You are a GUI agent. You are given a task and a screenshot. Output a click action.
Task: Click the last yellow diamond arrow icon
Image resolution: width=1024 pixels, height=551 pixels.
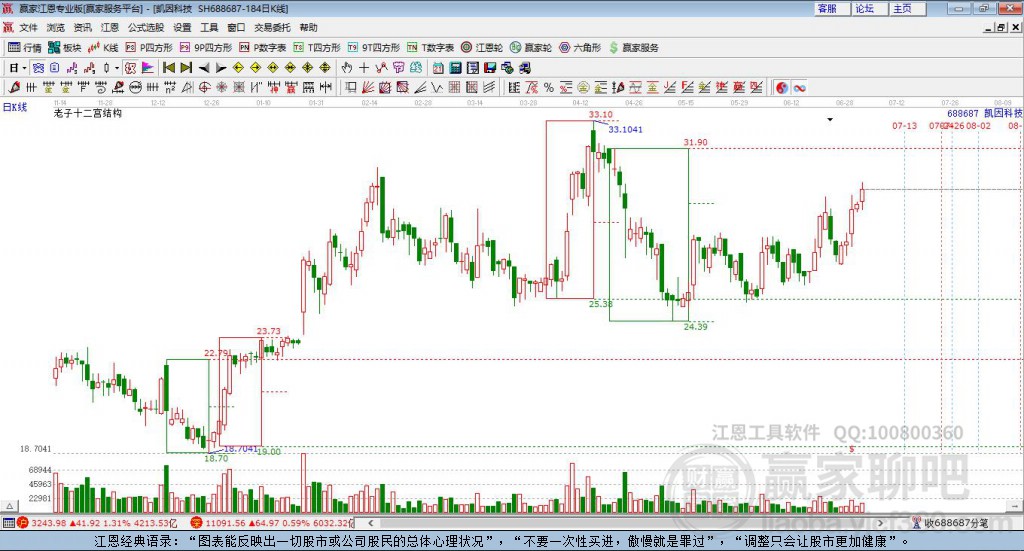pos(325,68)
